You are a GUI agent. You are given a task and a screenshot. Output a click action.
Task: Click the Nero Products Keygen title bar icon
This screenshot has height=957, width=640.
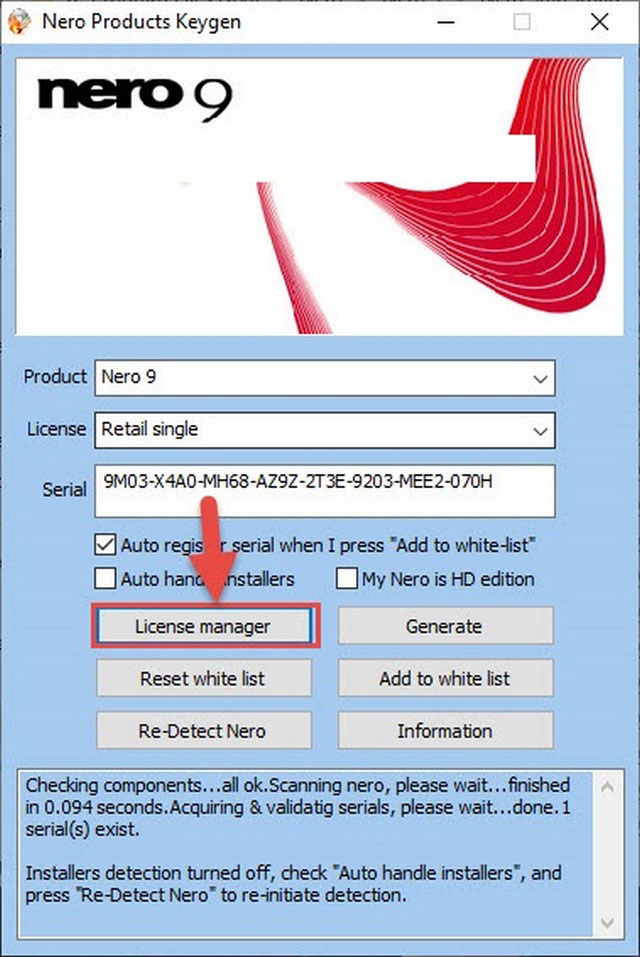pyautogui.click(x=17, y=21)
